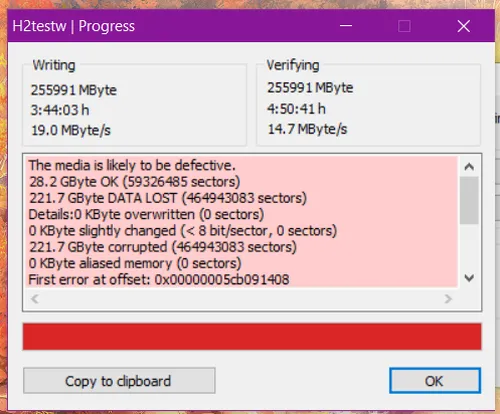Click the 'media is likely to be defective' line
Image resolution: width=500 pixels, height=414 pixels.
[x=132, y=165]
